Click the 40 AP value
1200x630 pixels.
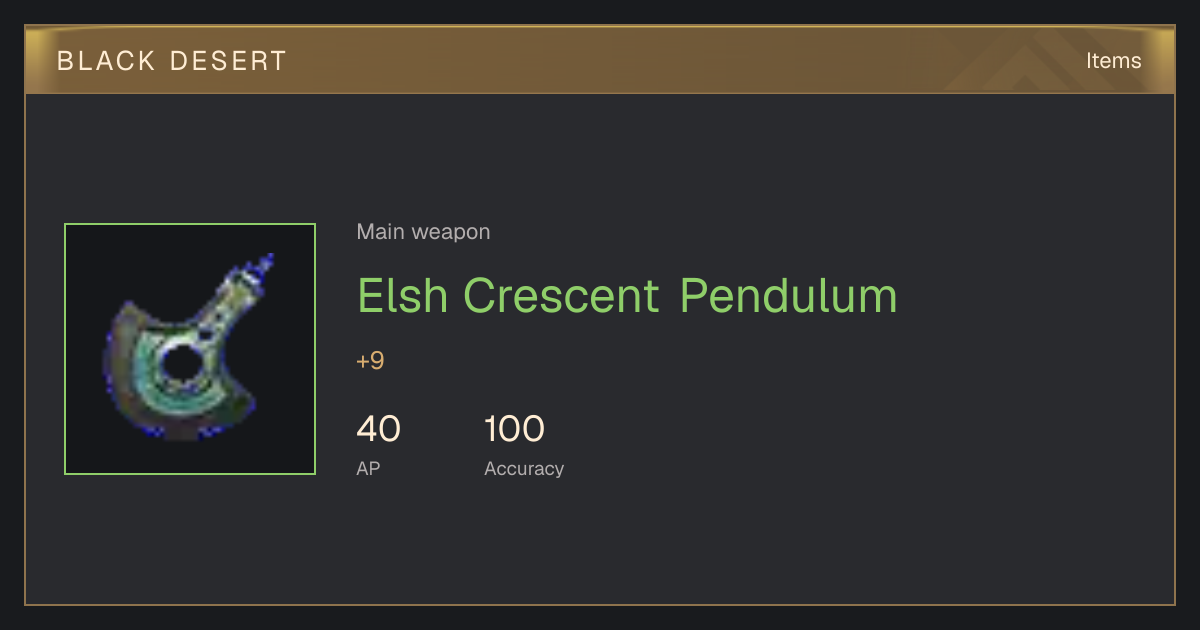point(378,429)
